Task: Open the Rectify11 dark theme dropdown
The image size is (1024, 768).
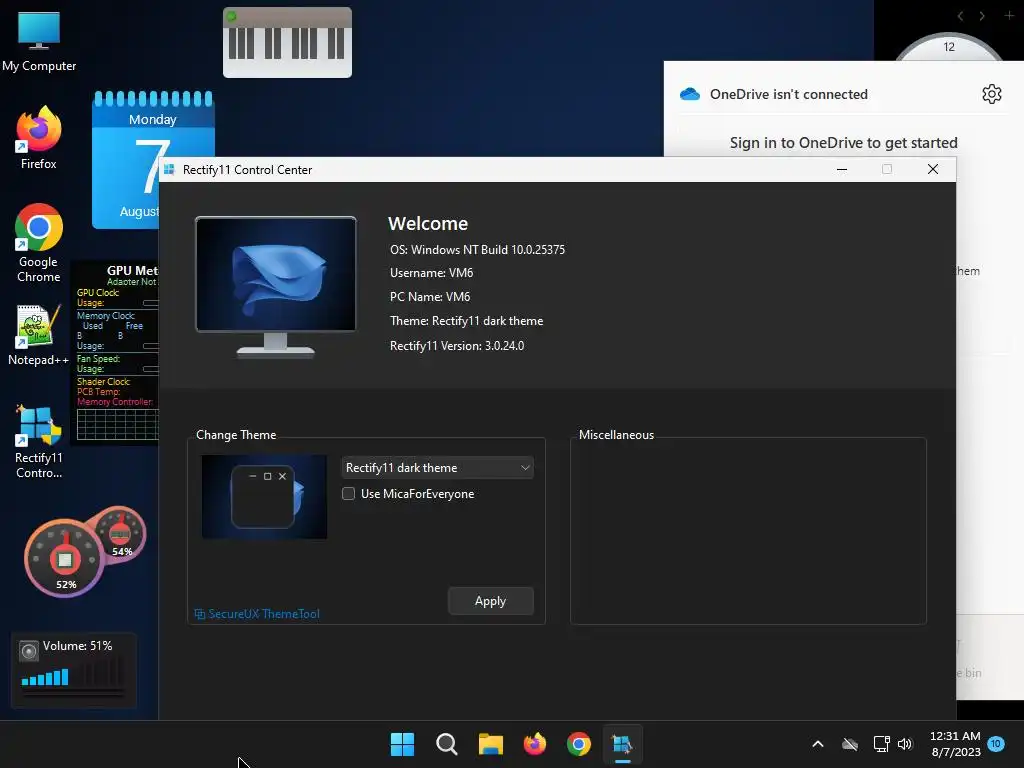Action: 438,468
